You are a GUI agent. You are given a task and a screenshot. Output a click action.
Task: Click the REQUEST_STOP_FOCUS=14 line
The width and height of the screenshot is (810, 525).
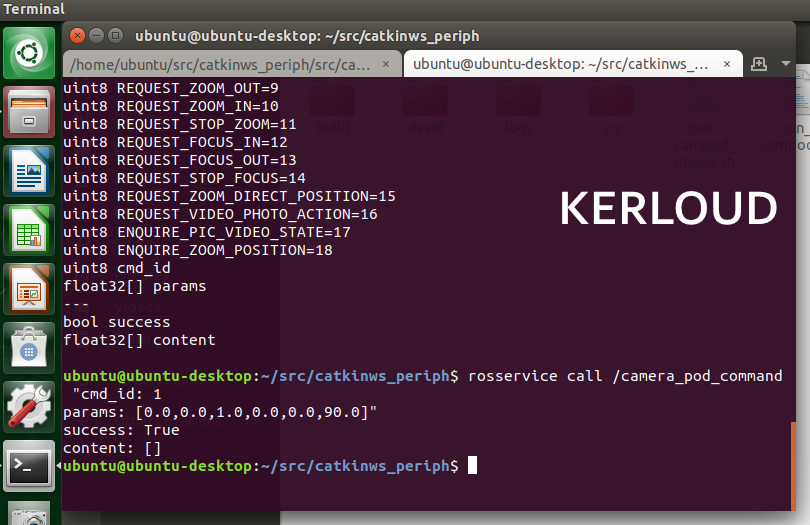tap(184, 178)
